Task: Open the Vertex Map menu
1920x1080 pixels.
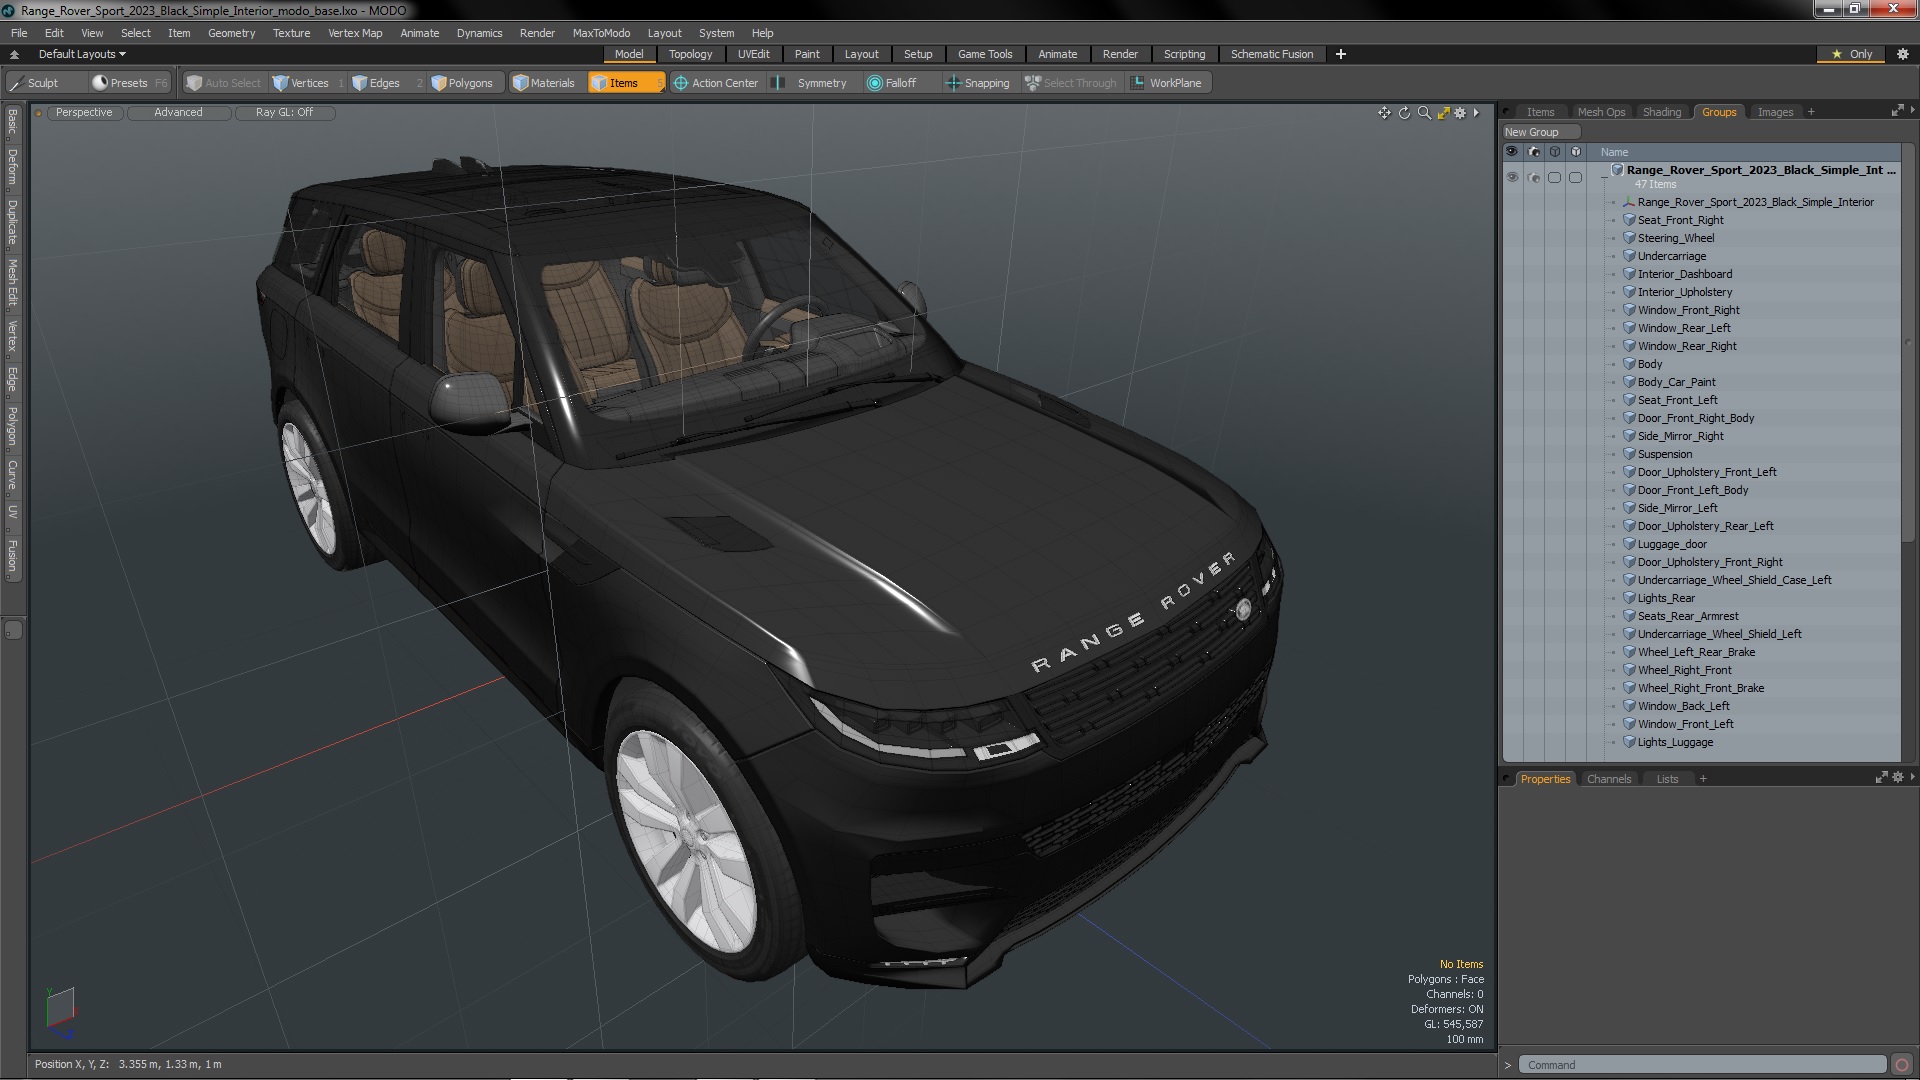Action: 355,33
